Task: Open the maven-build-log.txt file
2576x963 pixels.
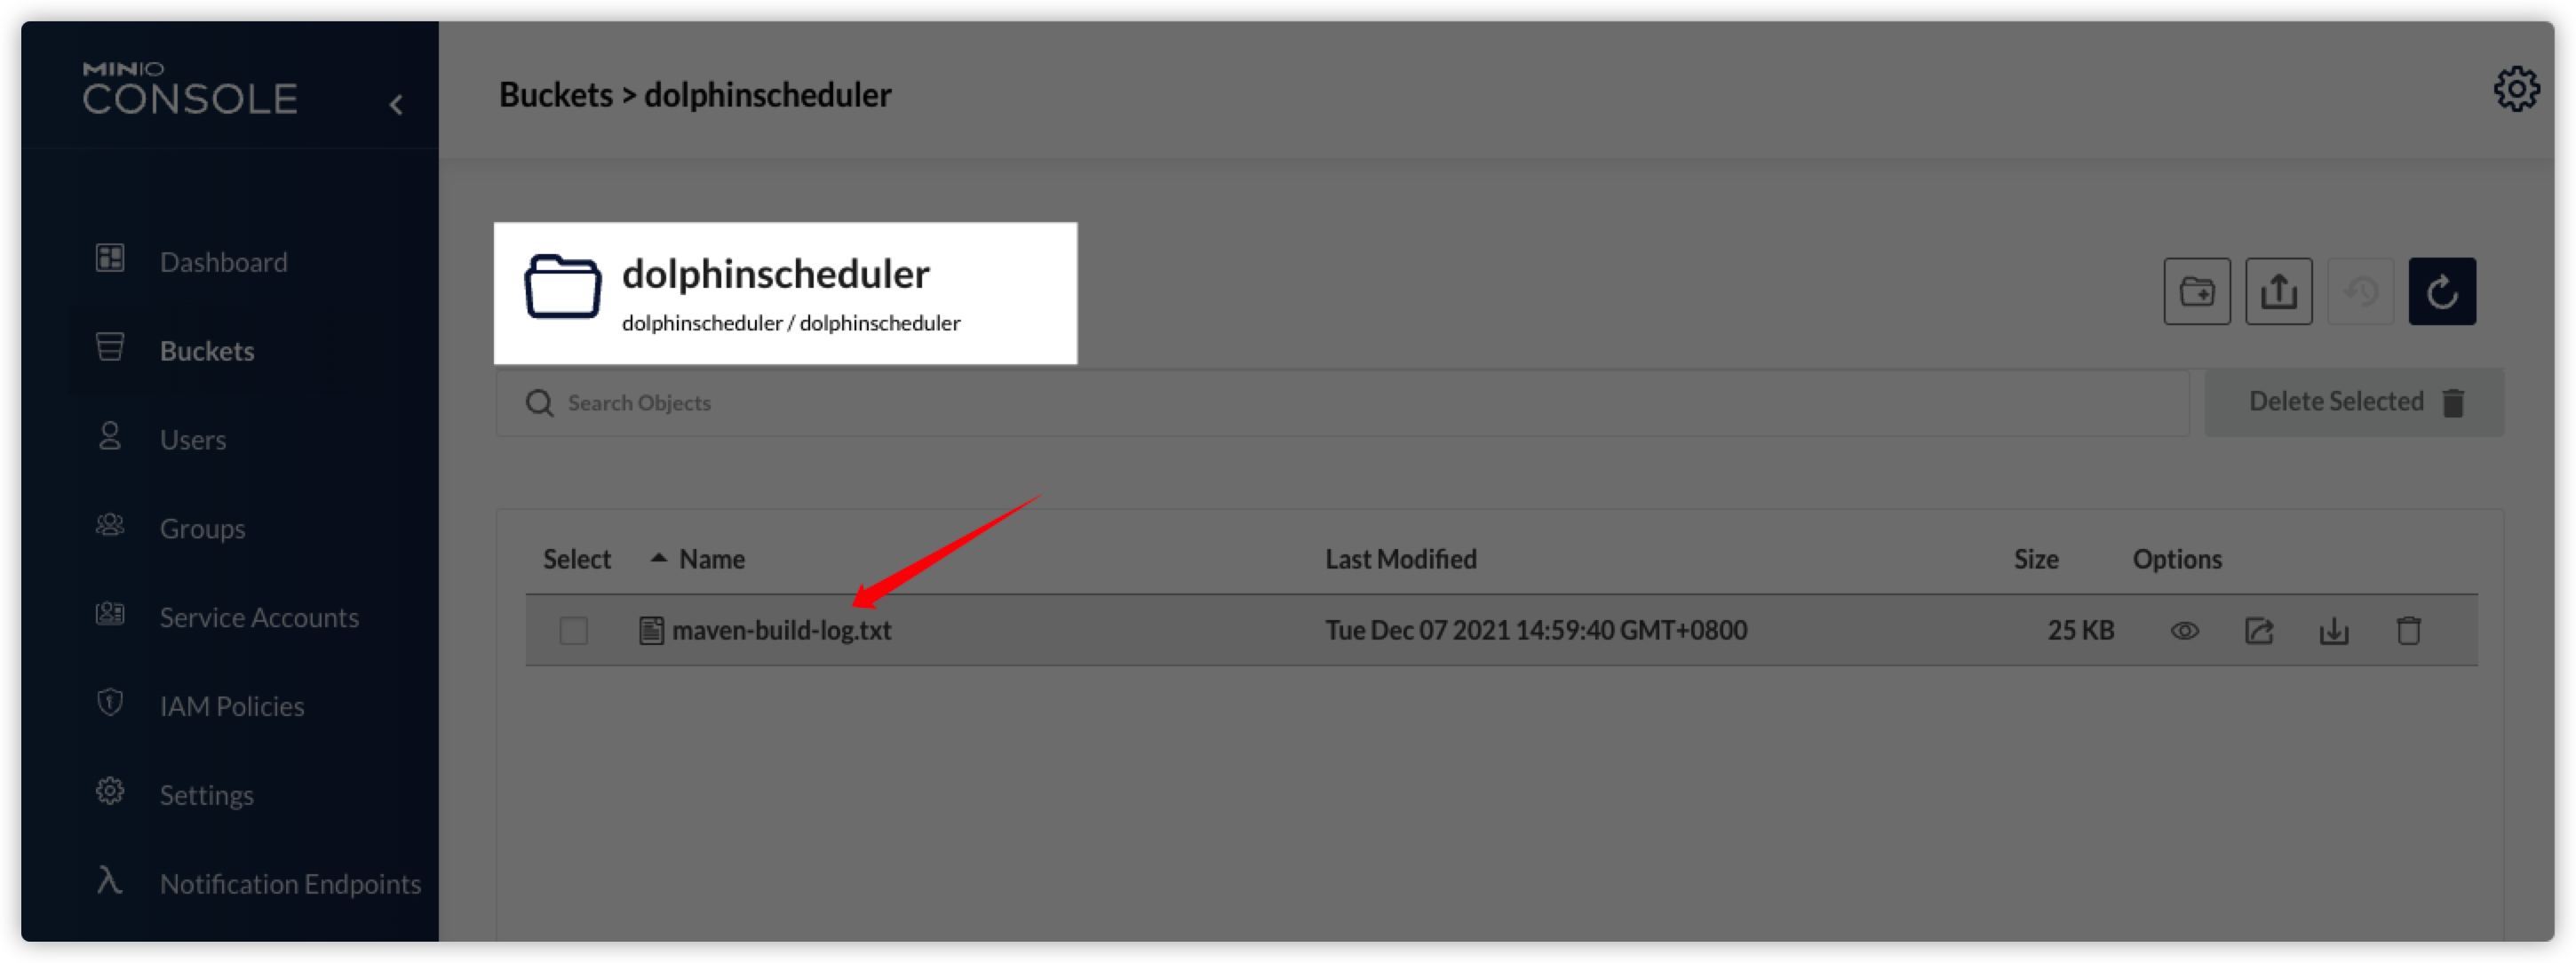Action: [781, 630]
